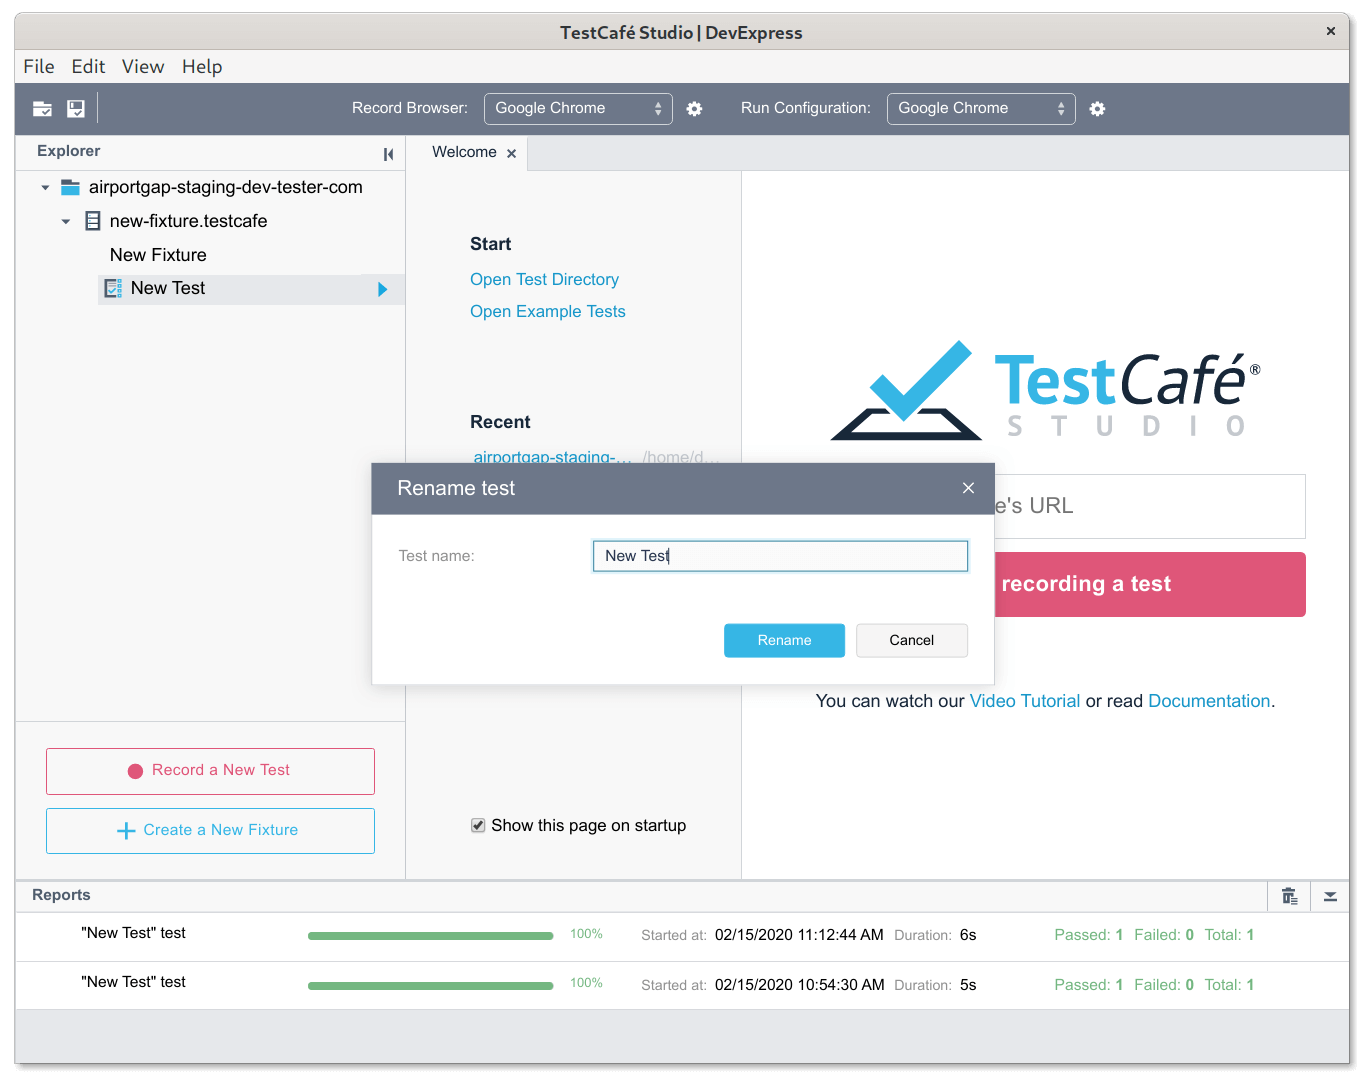Open the 11:12:44 AM "New Test" report
The width and height of the screenshot is (1368, 1082).
(x=682, y=936)
